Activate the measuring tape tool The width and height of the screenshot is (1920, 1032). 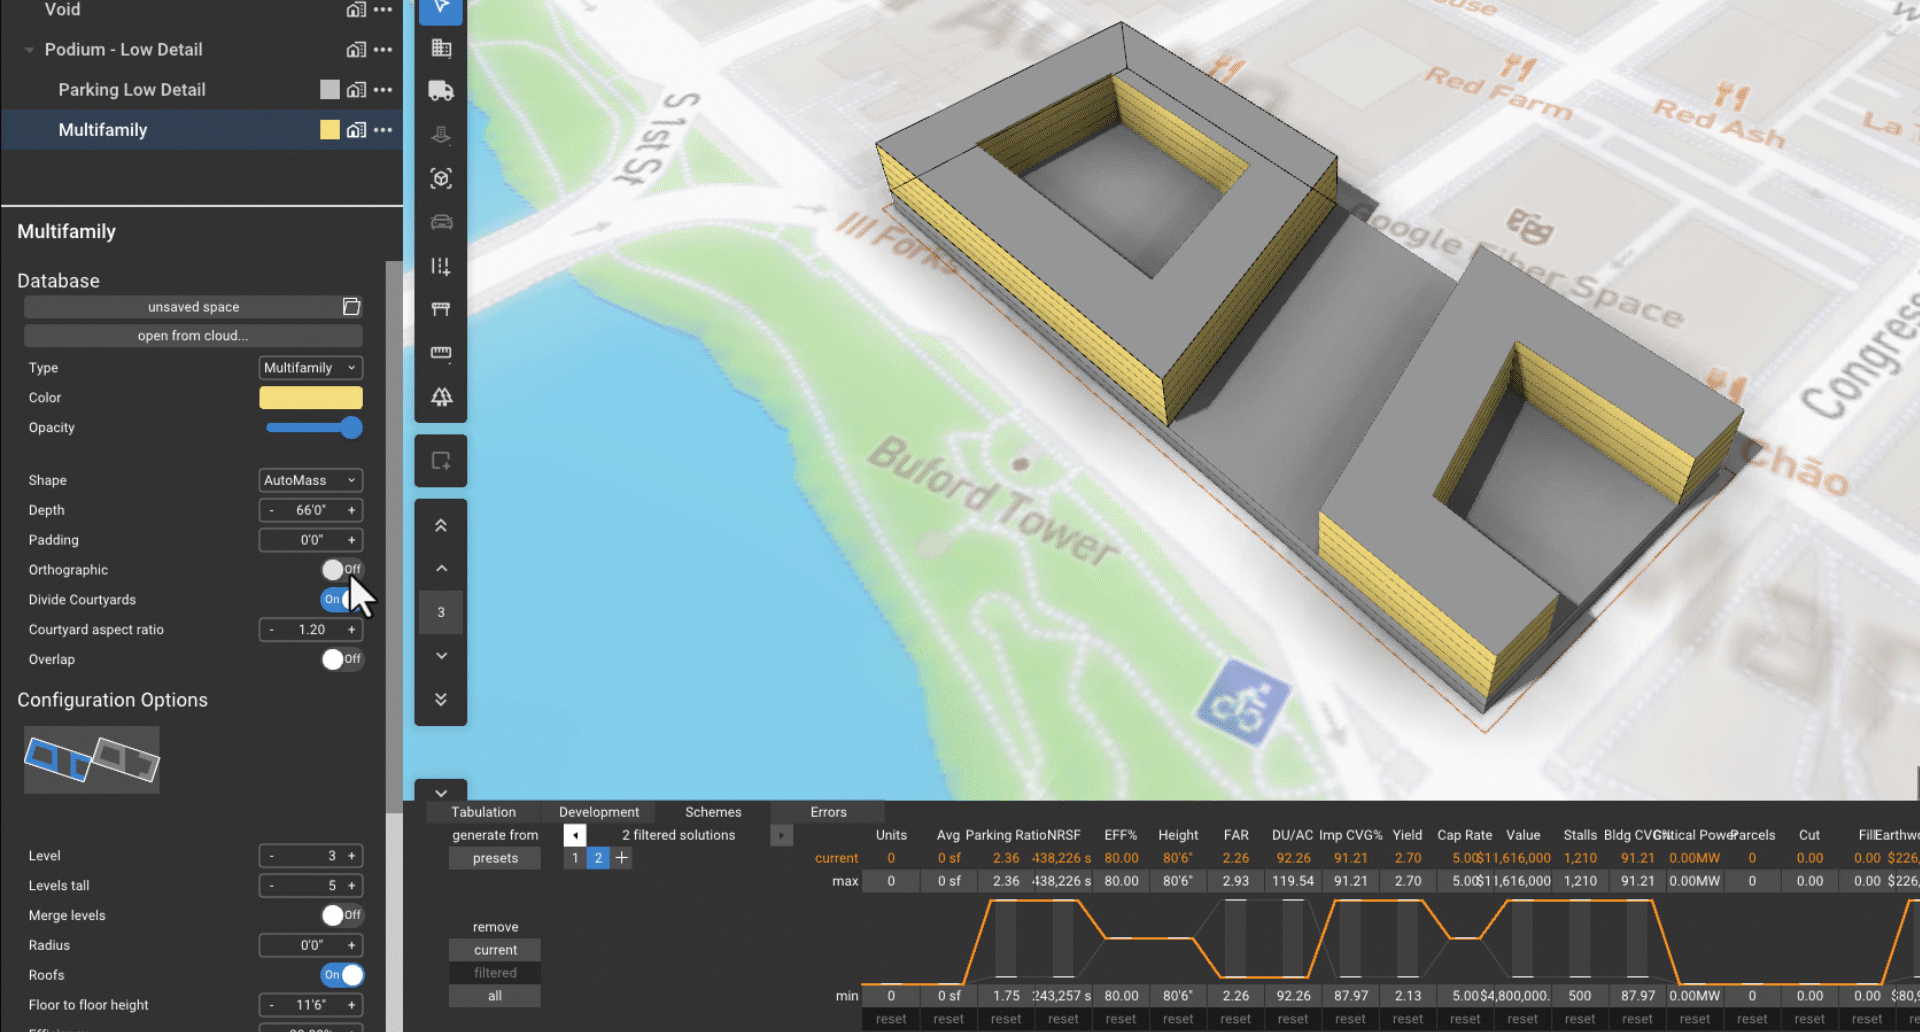pos(441,352)
